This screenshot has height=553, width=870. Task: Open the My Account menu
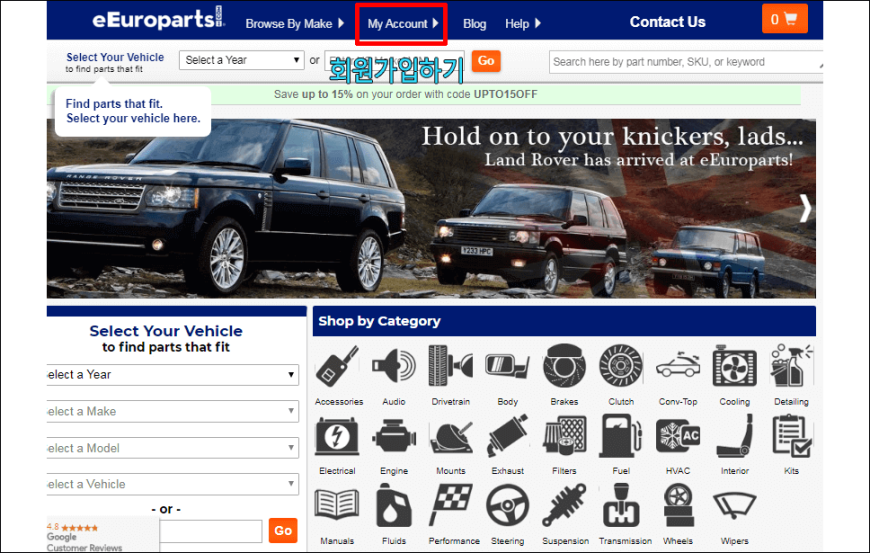403,24
